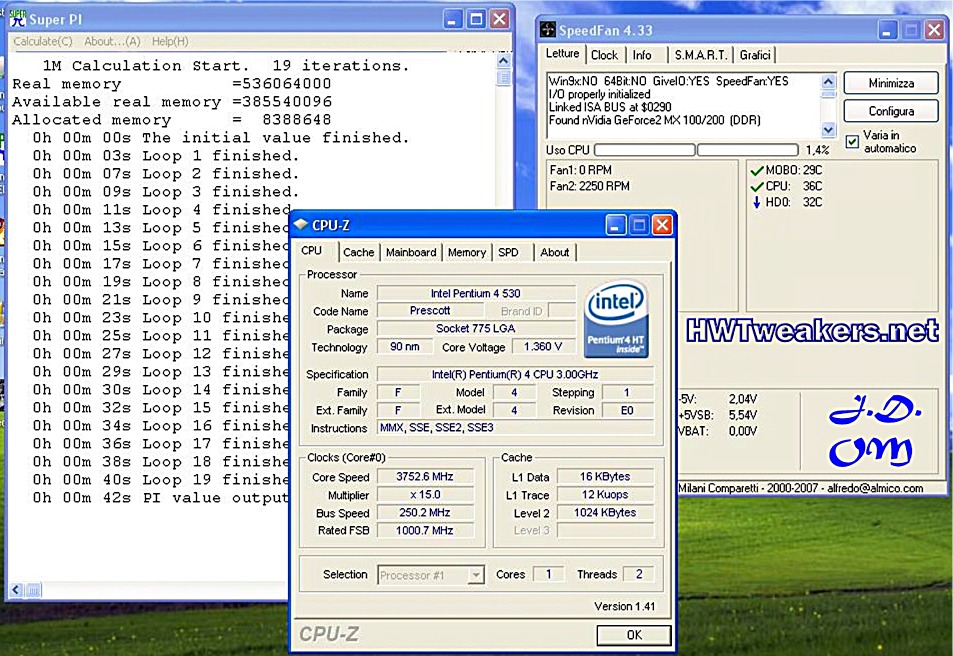Viewport: 953px width, 656px height.
Task: Click the Super PI title bar icon
Action: [18, 19]
